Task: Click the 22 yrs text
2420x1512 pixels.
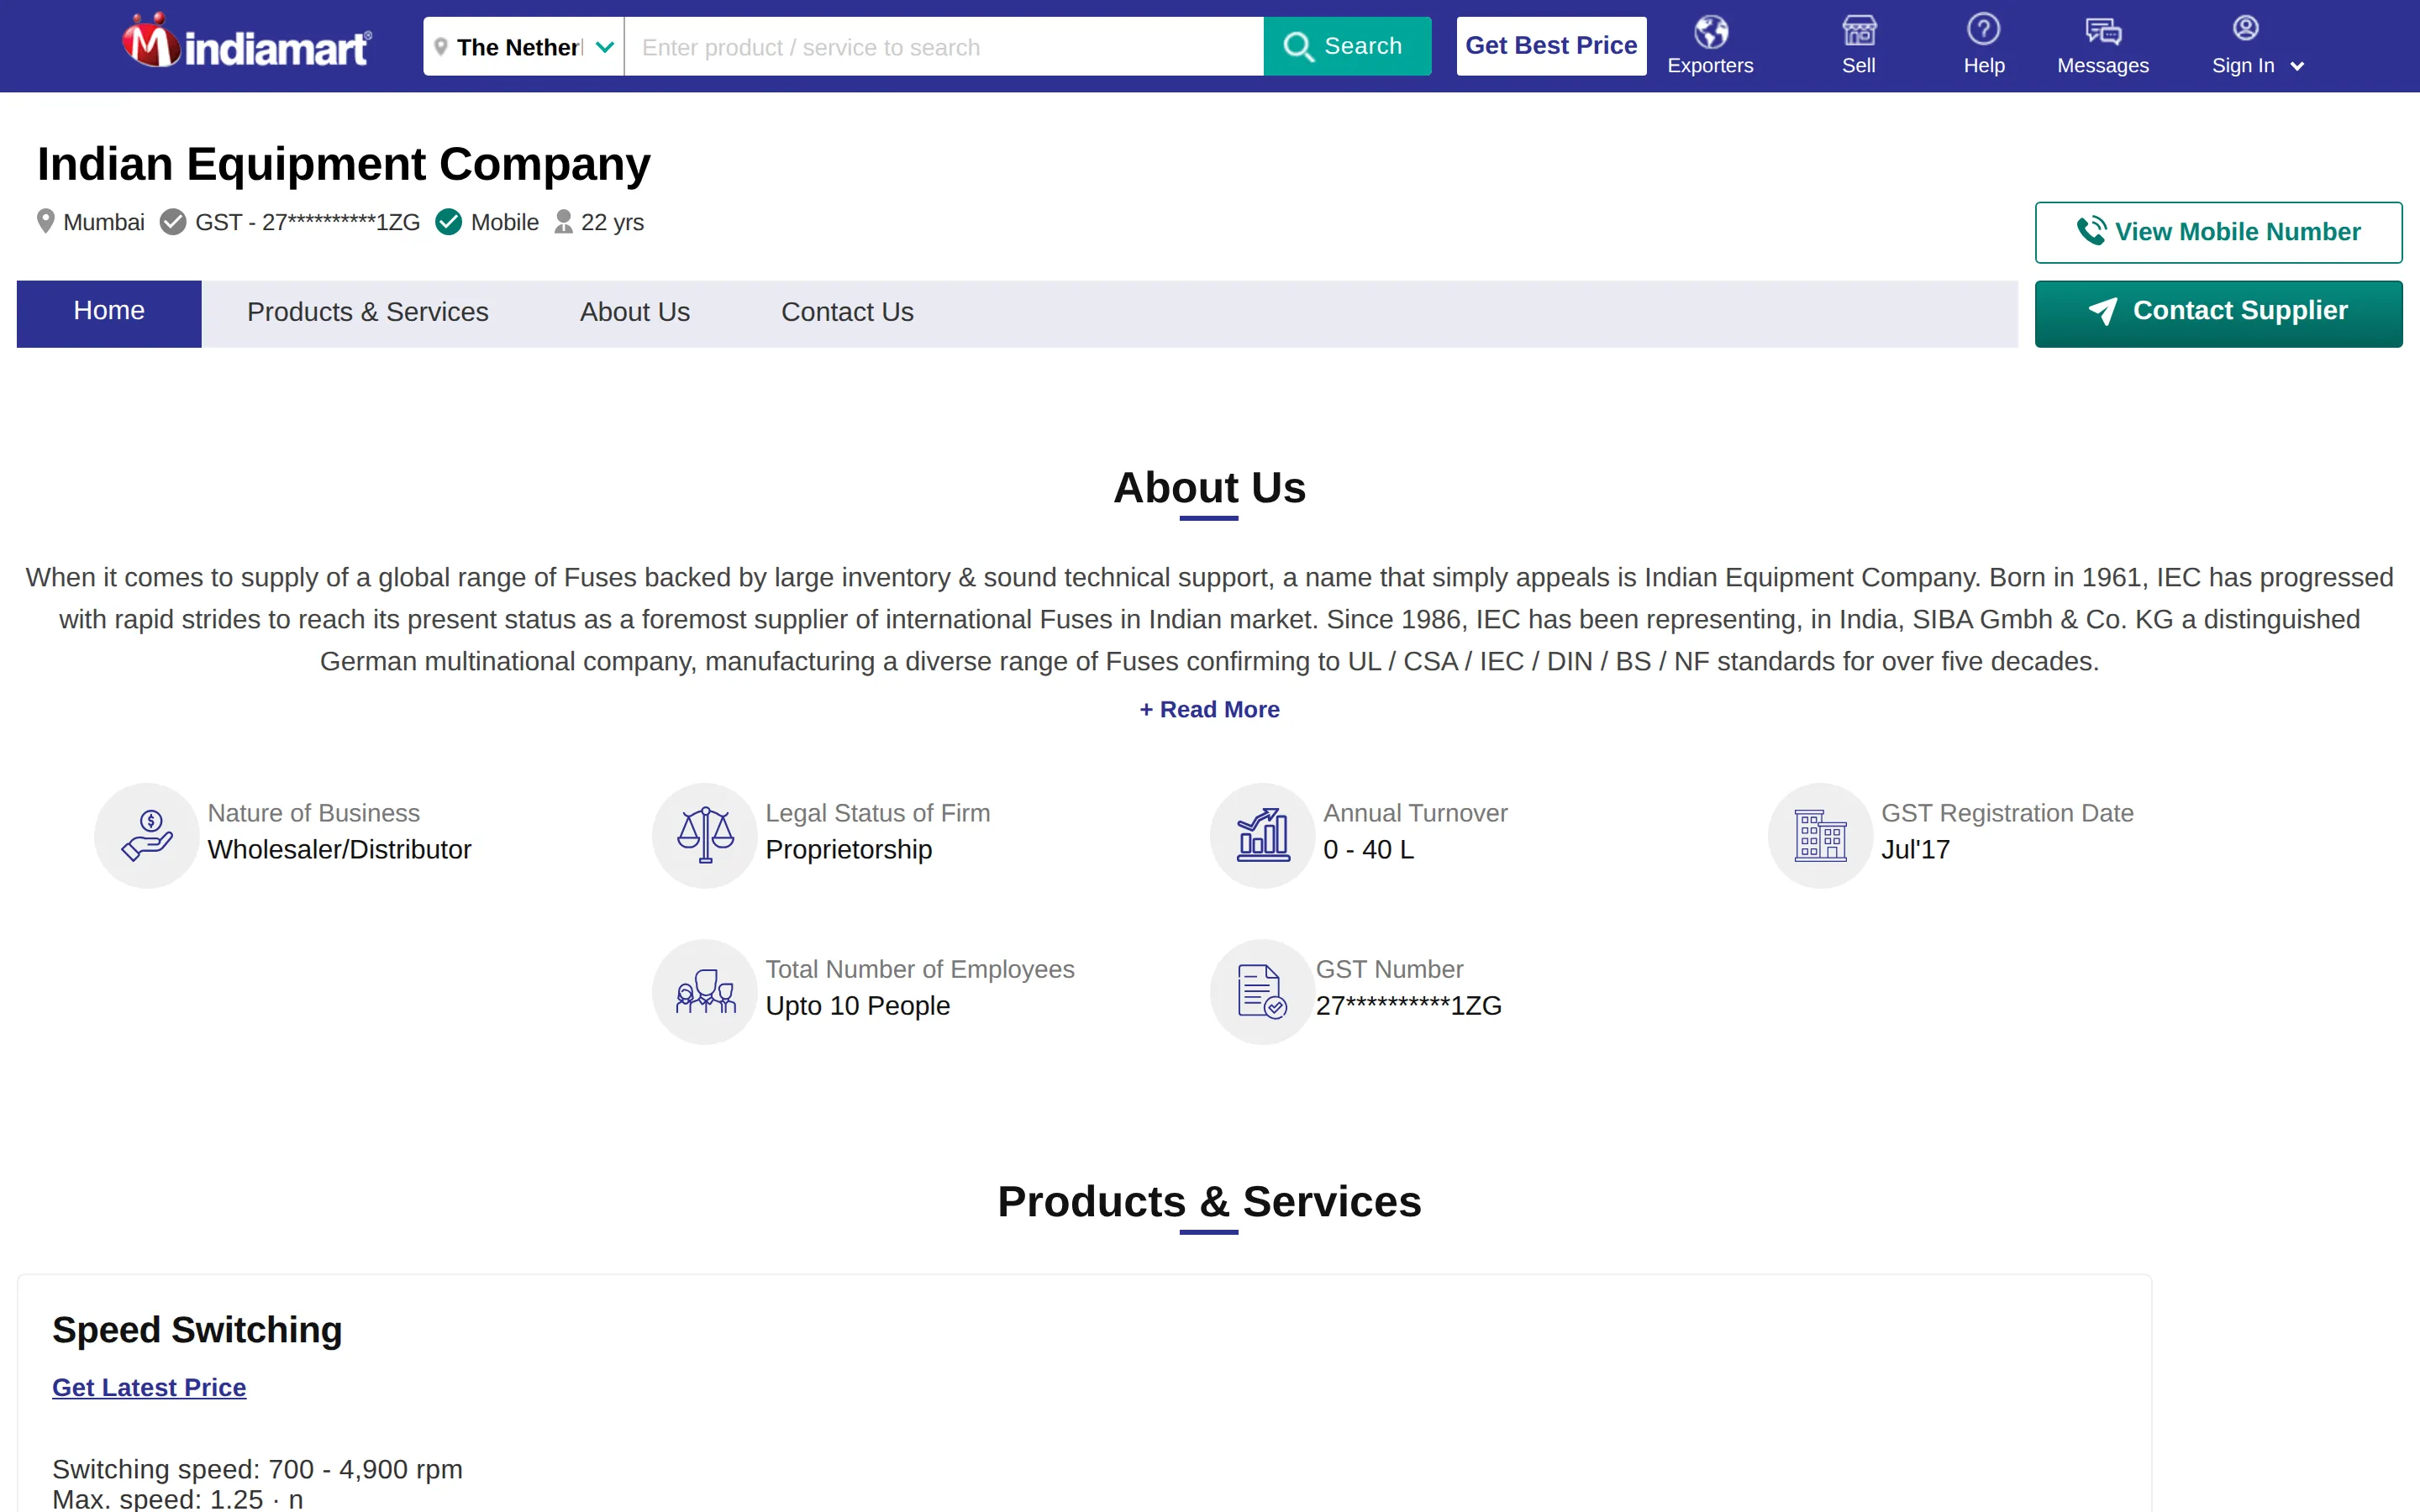Action: (612, 222)
